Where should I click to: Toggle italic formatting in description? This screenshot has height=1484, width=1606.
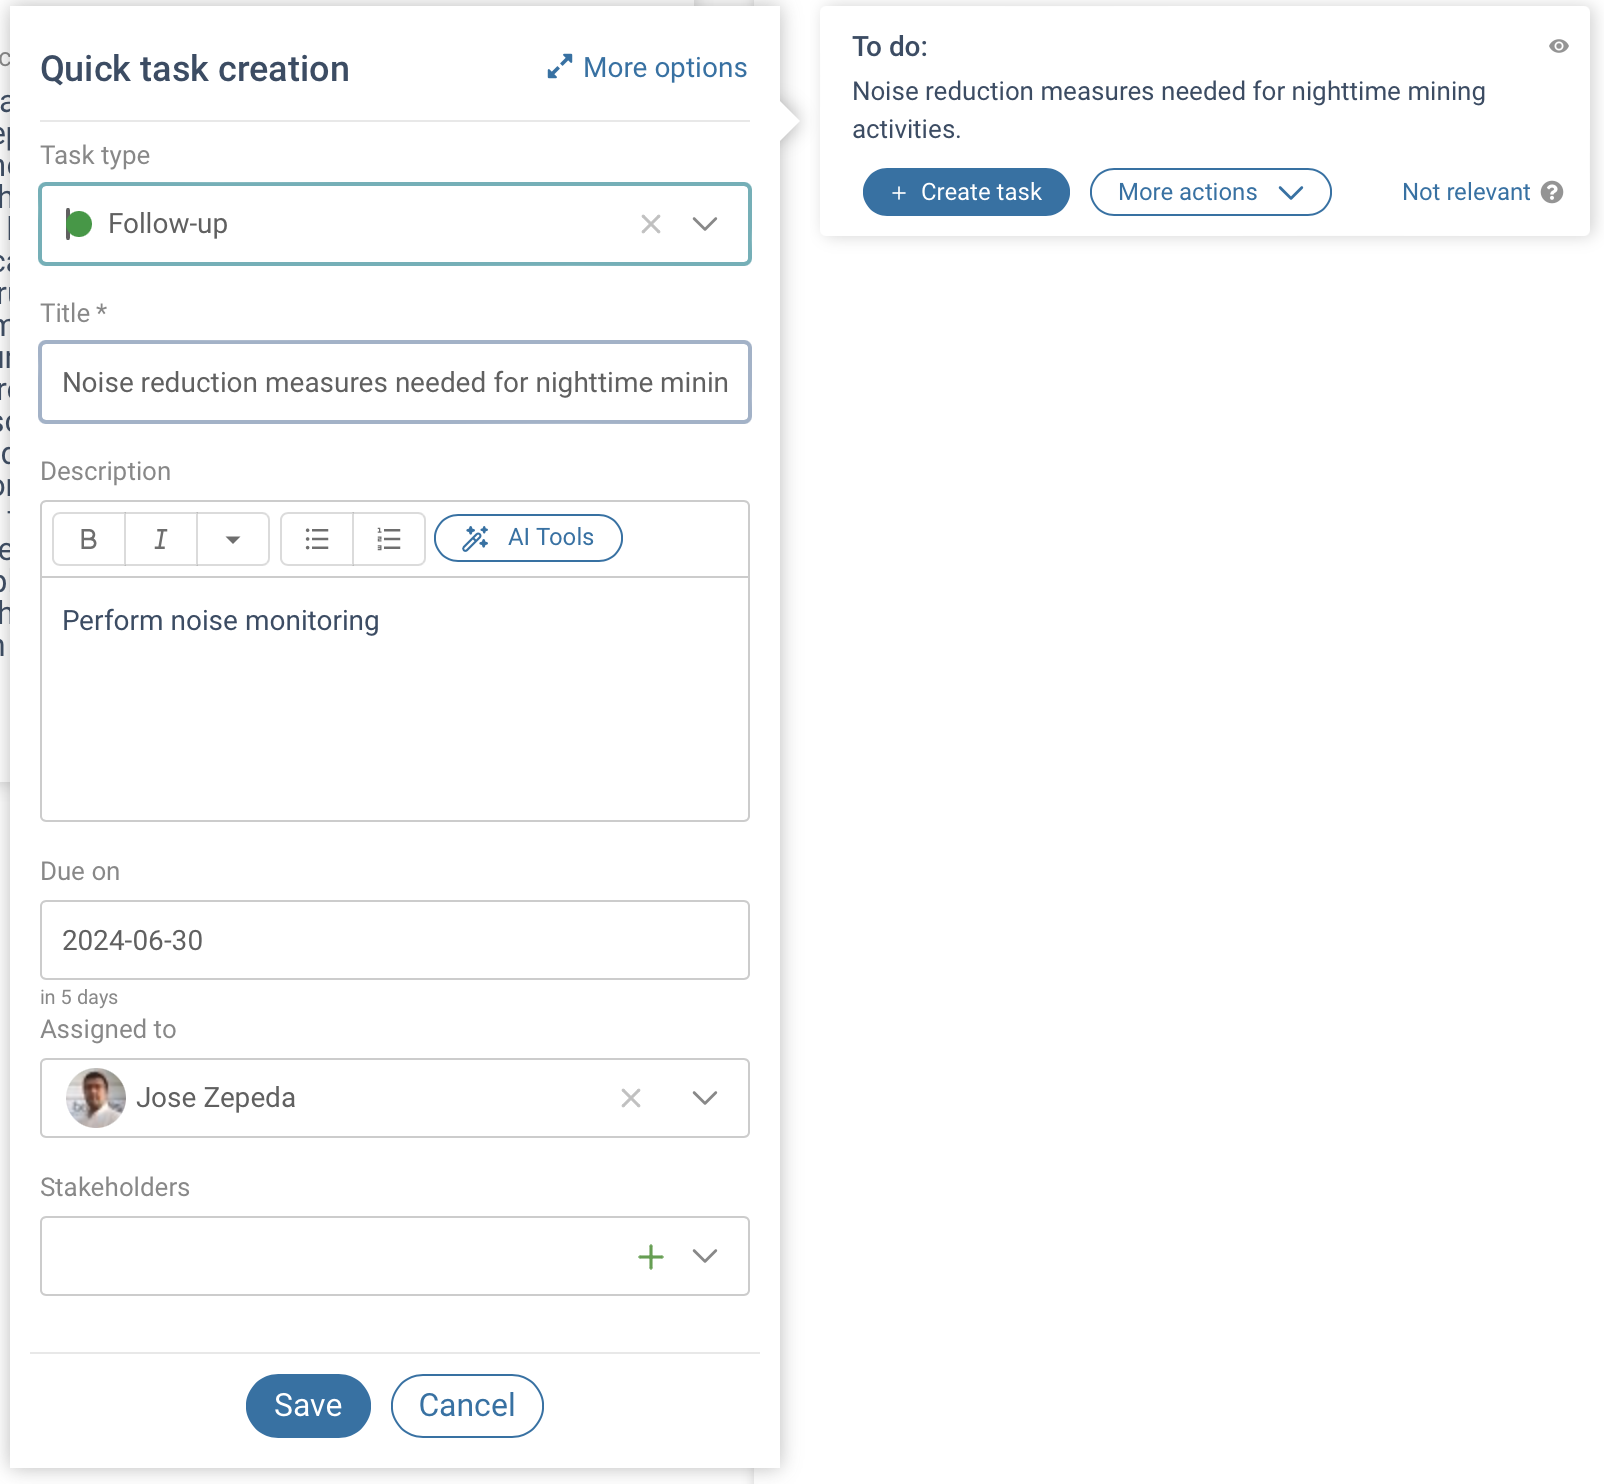161,540
